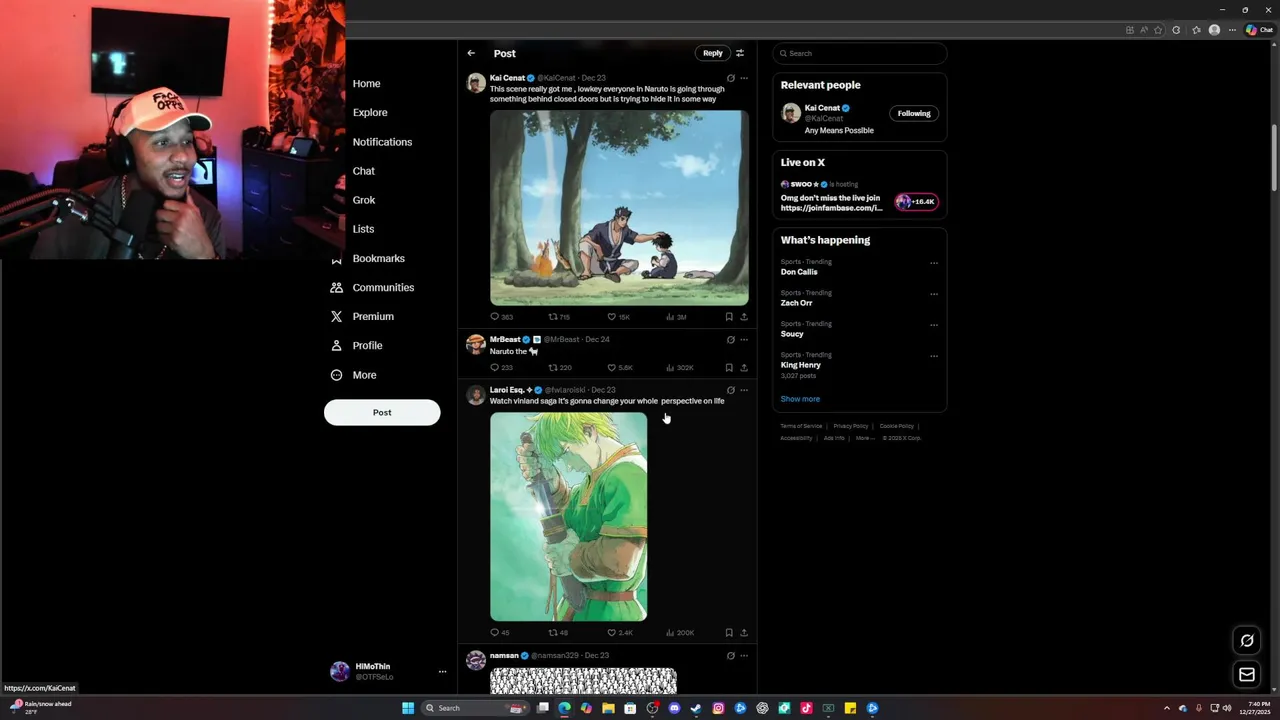Viewport: 1280px width, 720px height.
Task: Open account menu dots next to HiMoThin
Action: point(442,672)
